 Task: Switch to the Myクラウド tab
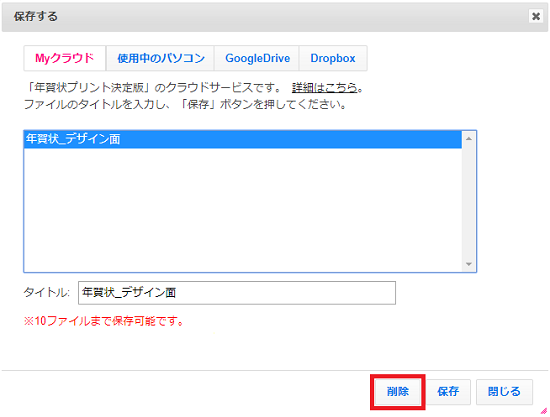(x=65, y=58)
